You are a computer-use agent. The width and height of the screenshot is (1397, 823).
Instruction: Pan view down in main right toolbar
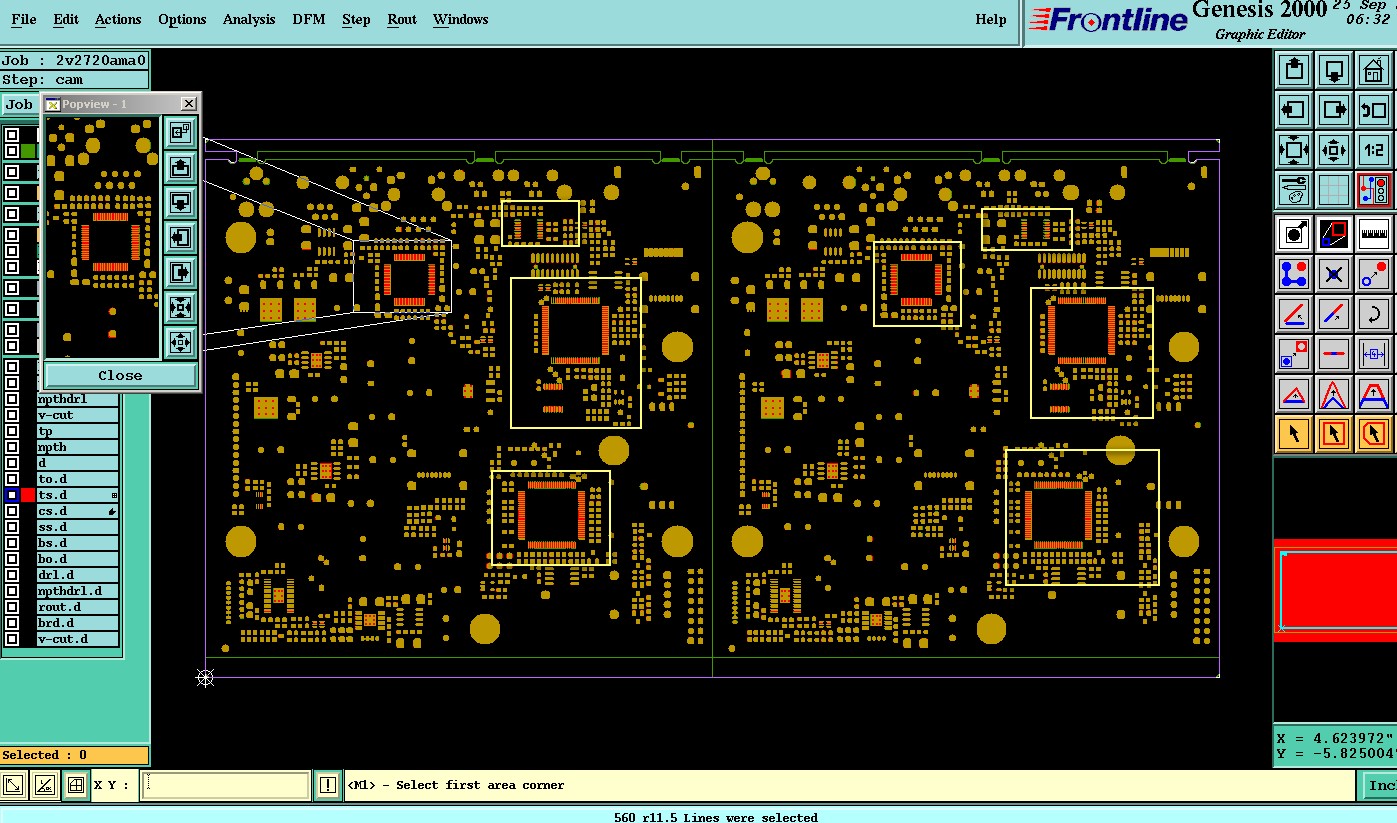(1334, 70)
